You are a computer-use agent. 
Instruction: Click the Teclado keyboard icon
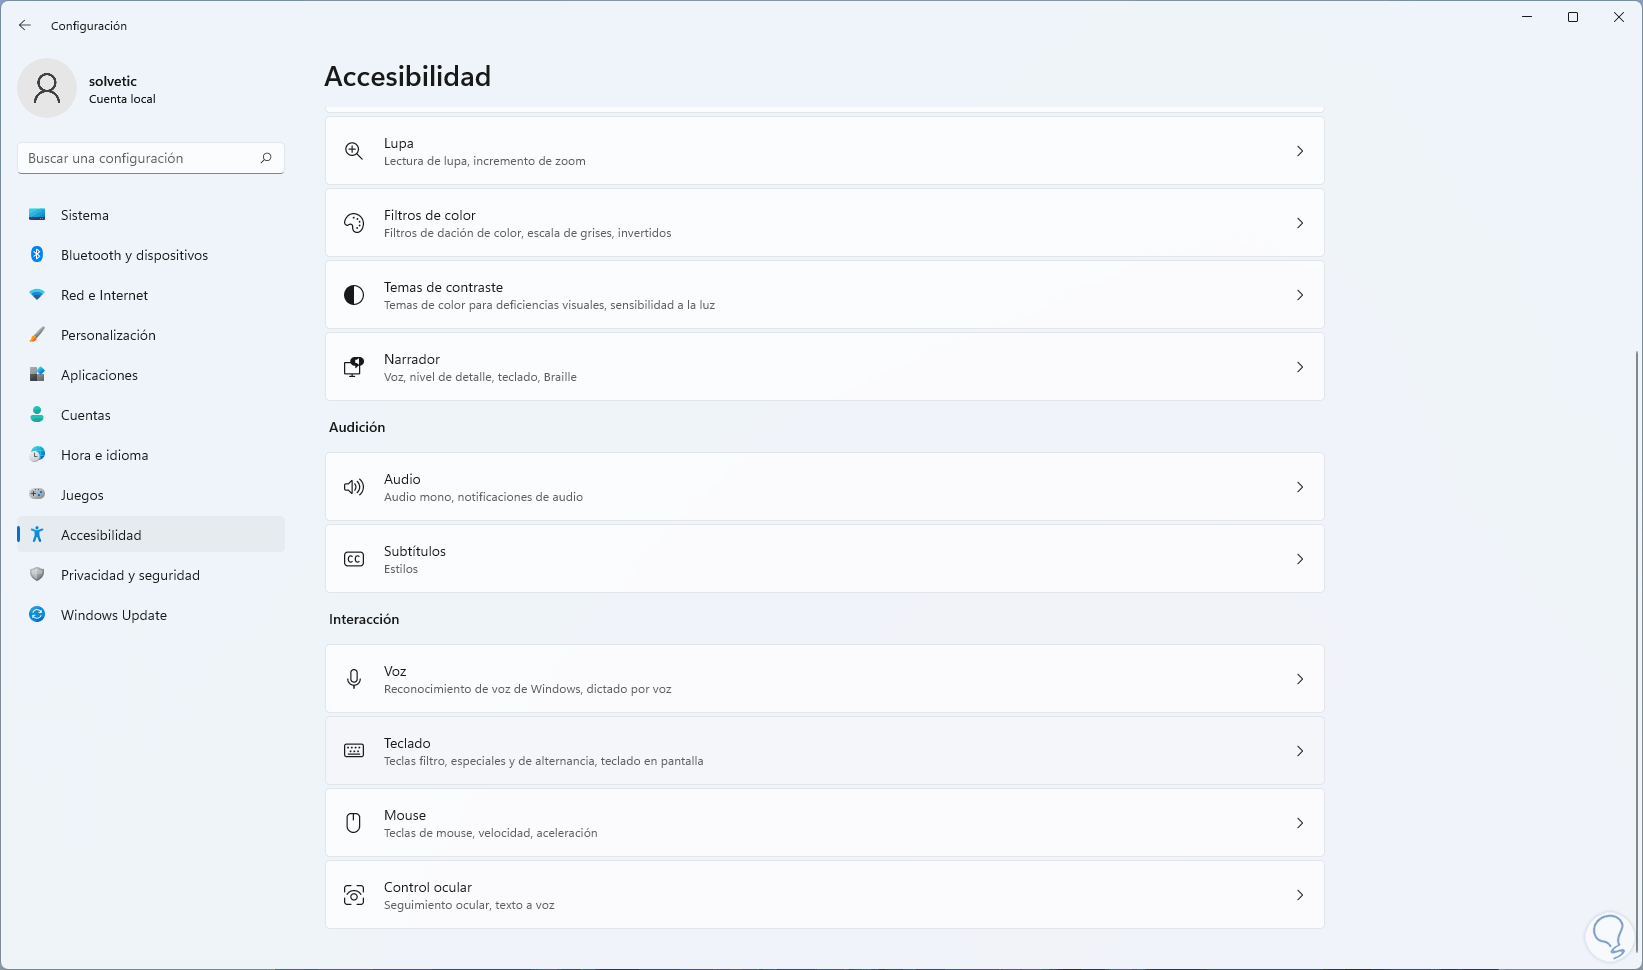tap(354, 751)
